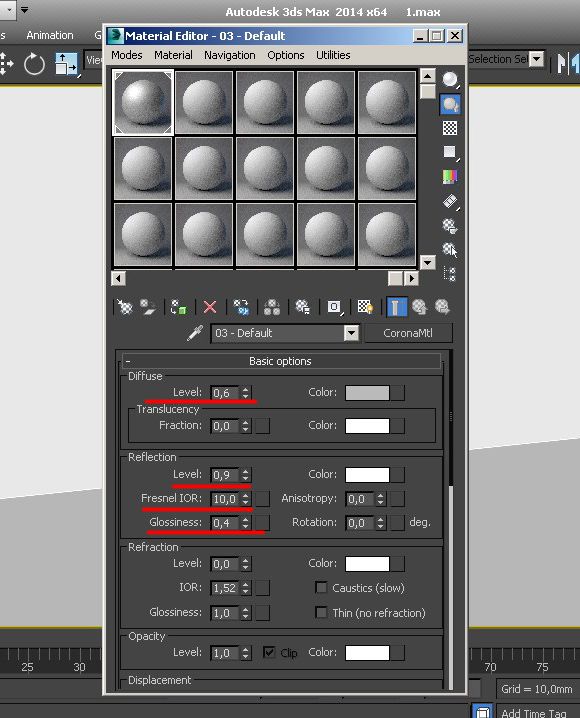Toggle Backlight icon in side toolbar
580x718 pixels.
click(x=450, y=104)
